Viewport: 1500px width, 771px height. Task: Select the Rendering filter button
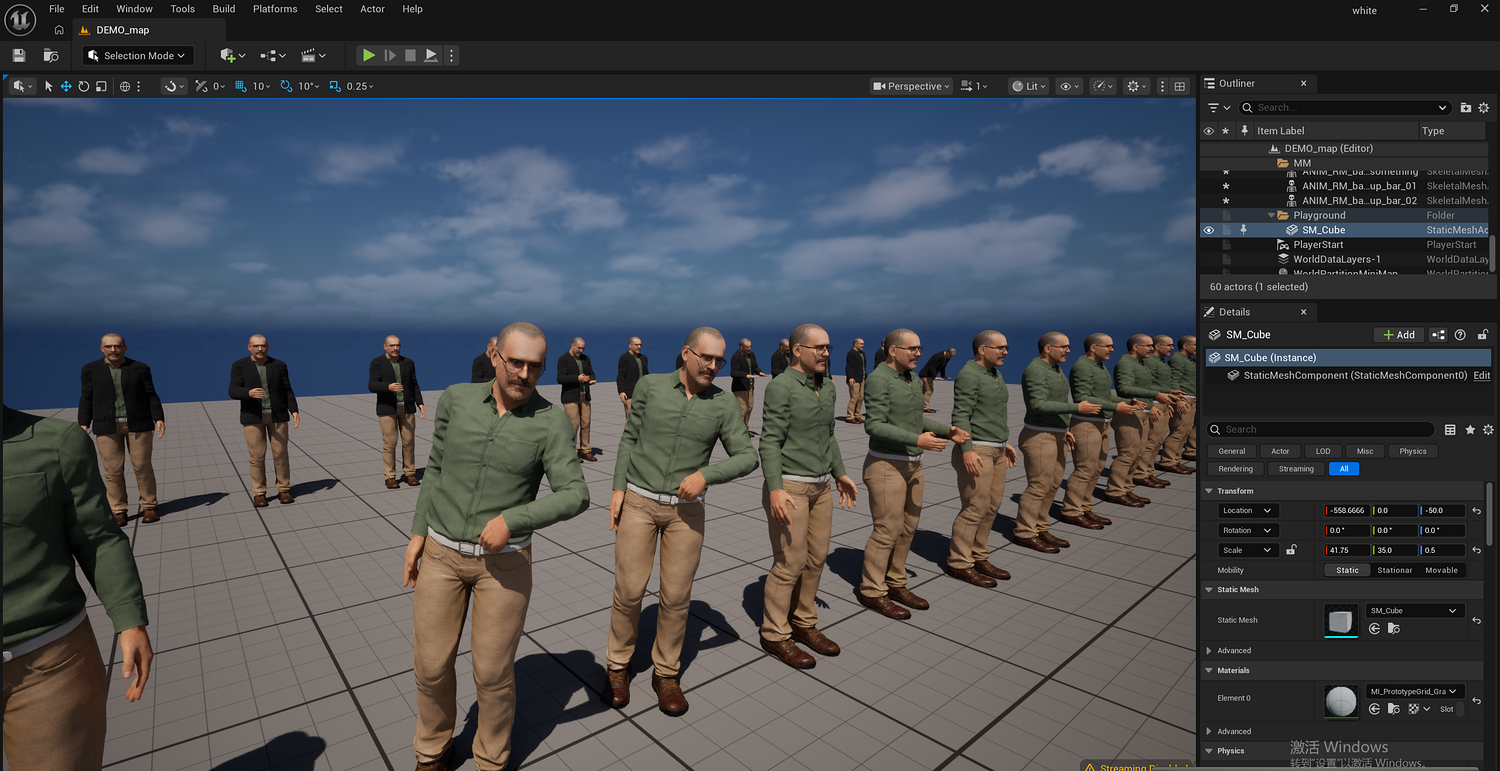tap(1236, 469)
